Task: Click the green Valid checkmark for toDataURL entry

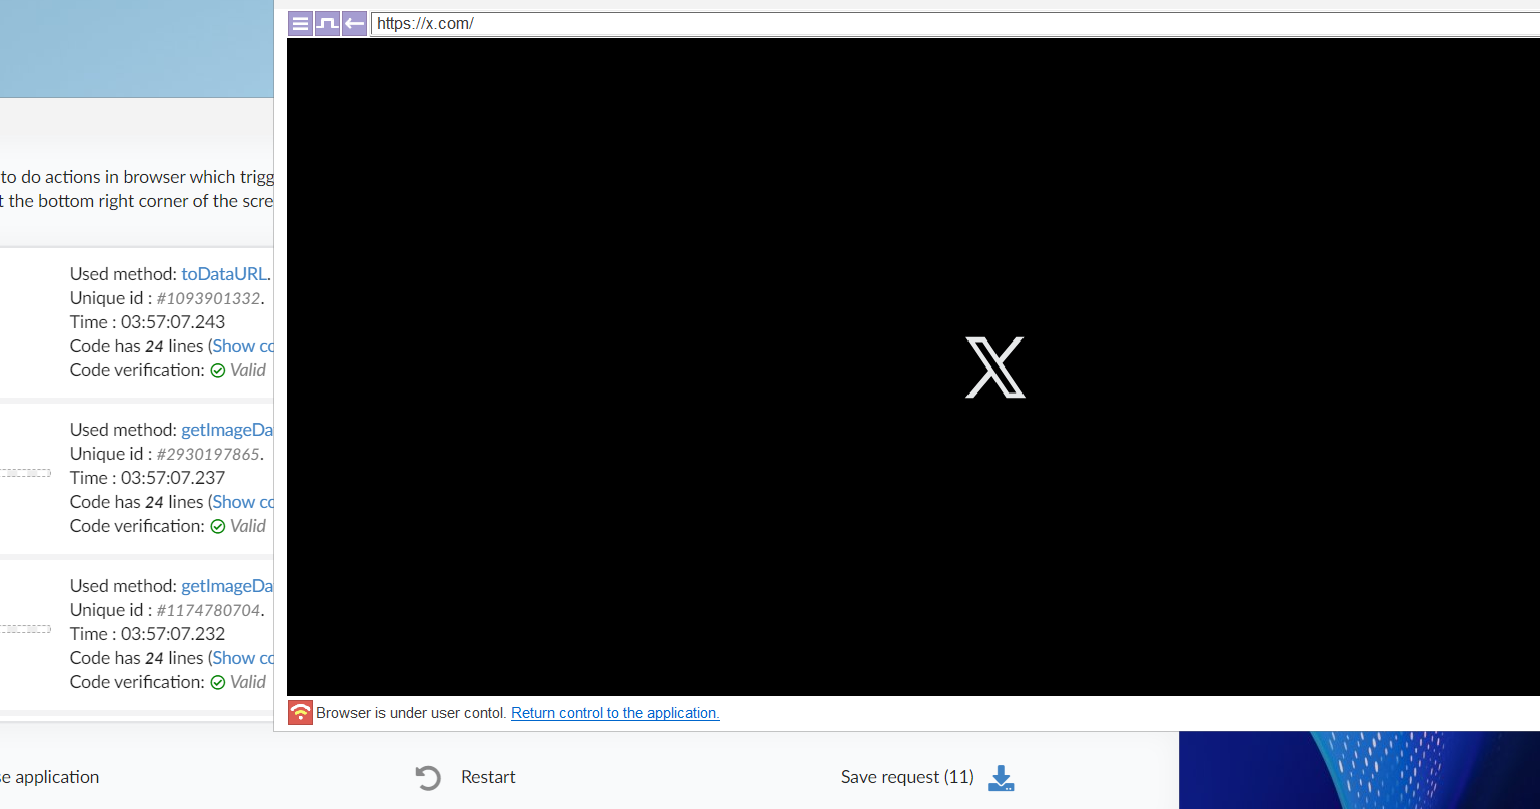Action: pyautogui.click(x=217, y=370)
